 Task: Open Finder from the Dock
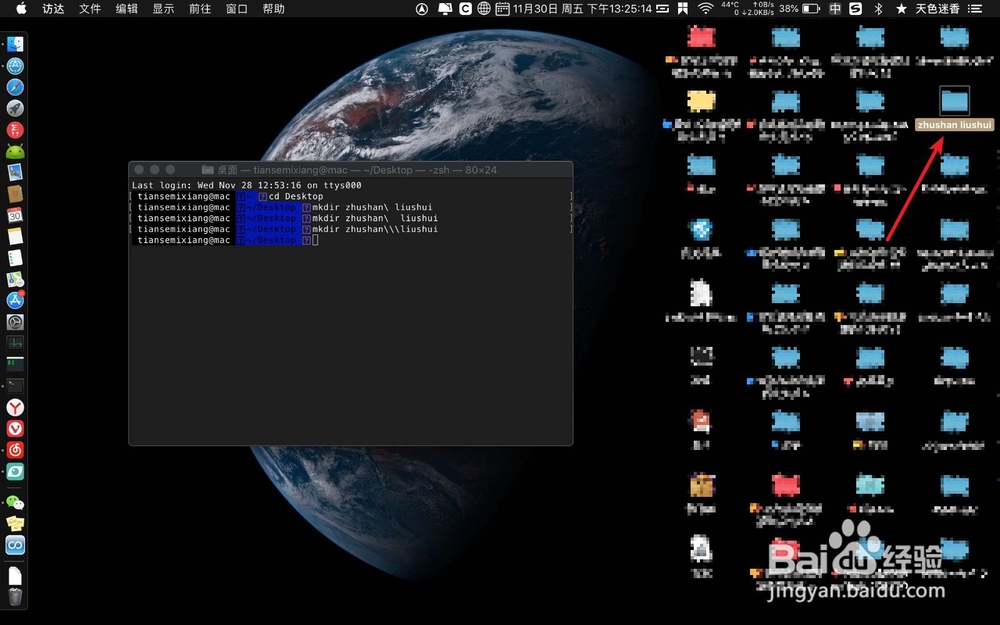pos(15,43)
